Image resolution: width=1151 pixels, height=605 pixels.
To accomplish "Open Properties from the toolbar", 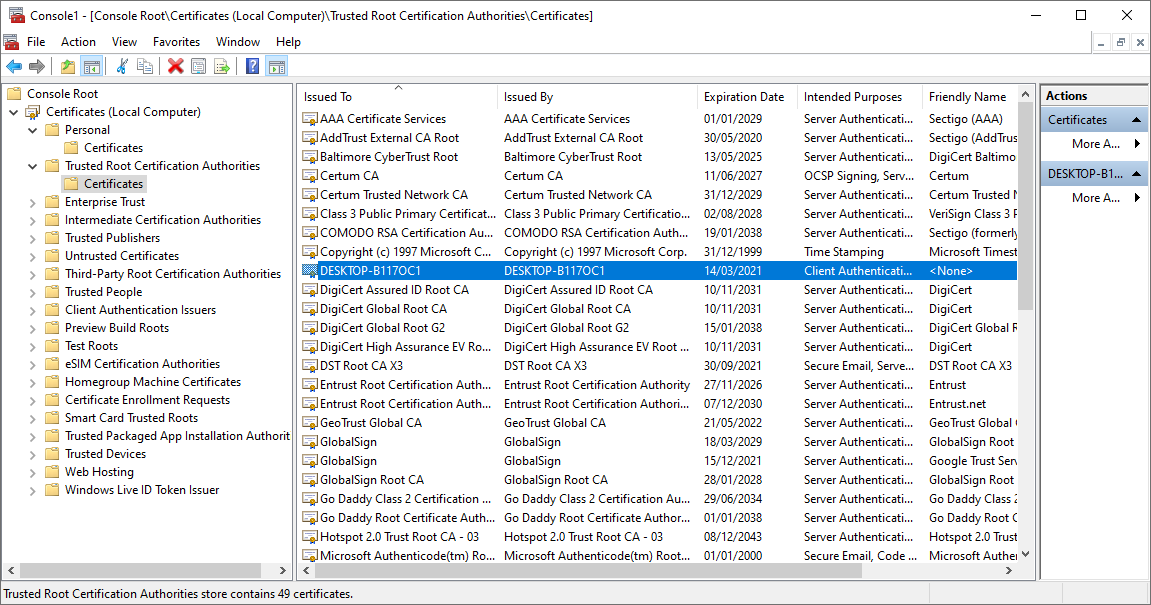I will coord(198,67).
